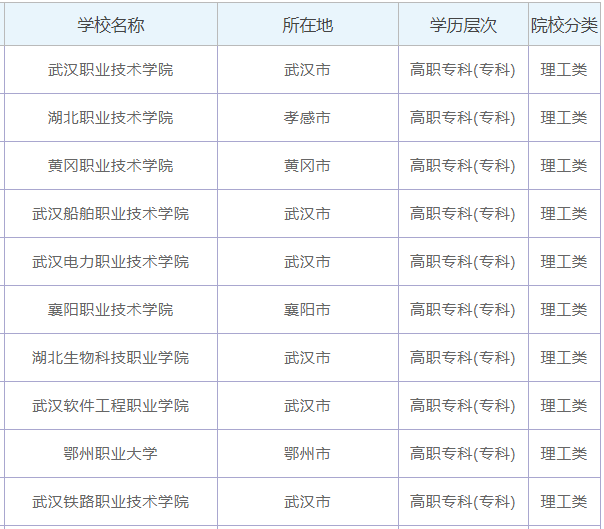Select school name 武汉铁路职业技术学院

(111, 502)
